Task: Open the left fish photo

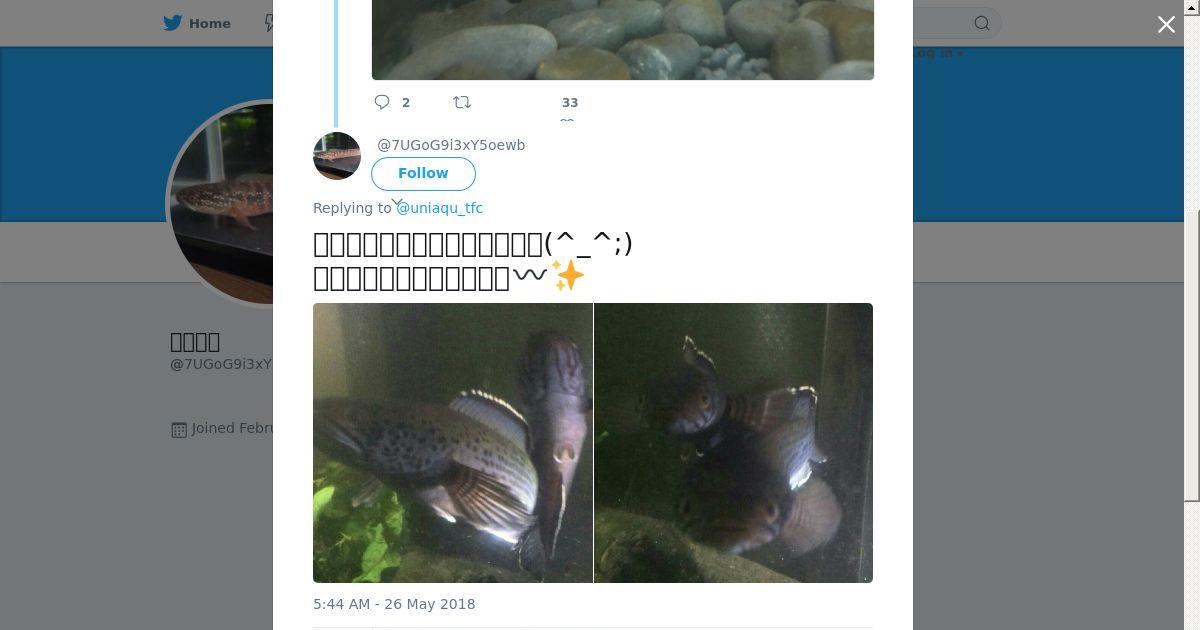Action: pos(452,442)
